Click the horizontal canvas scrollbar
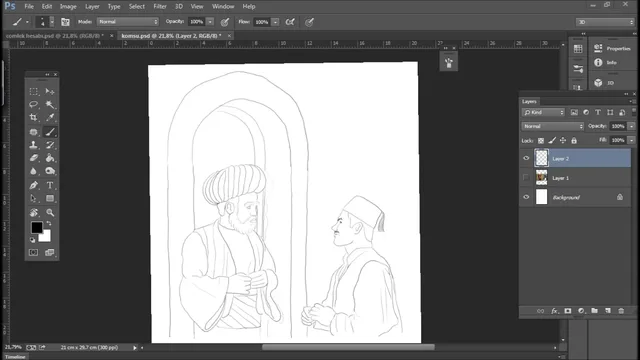 (x=348, y=347)
